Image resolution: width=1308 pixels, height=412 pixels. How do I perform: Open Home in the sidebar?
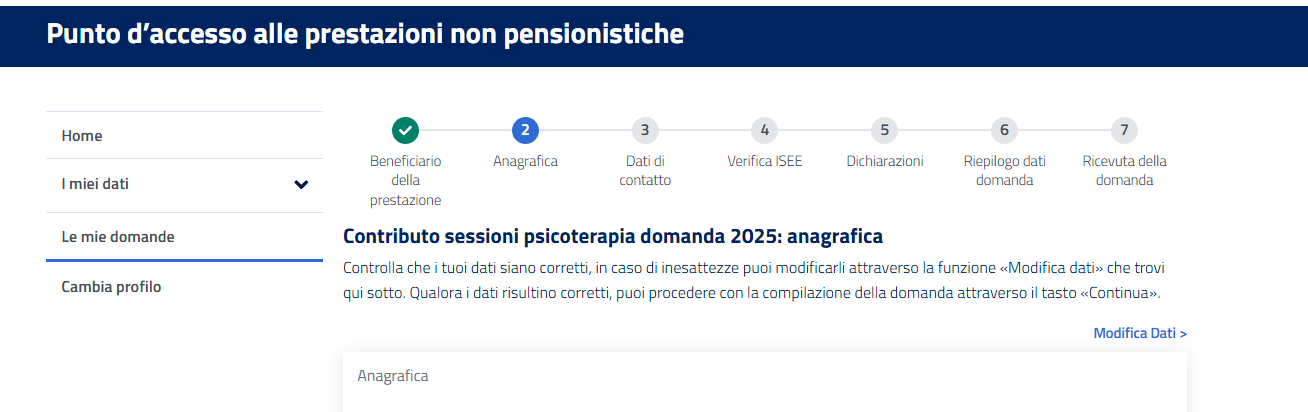pyautogui.click(x=82, y=136)
